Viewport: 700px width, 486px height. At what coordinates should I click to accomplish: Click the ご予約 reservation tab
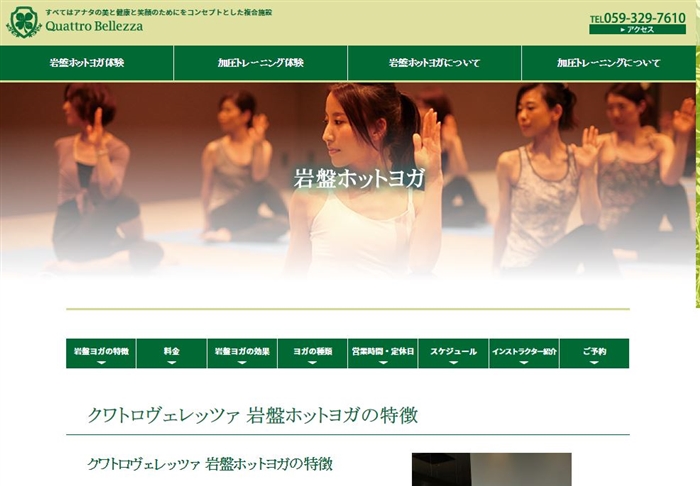coord(594,353)
